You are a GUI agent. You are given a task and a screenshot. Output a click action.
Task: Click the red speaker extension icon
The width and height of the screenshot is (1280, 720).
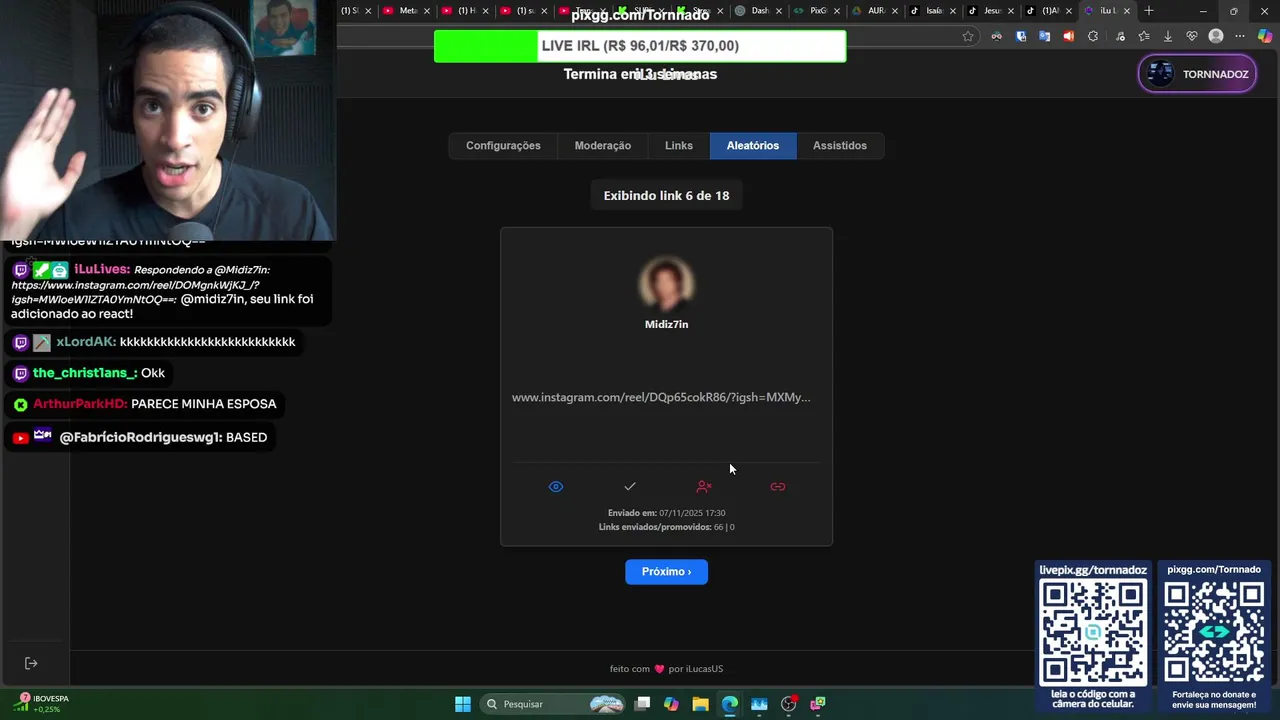pos(1068,36)
